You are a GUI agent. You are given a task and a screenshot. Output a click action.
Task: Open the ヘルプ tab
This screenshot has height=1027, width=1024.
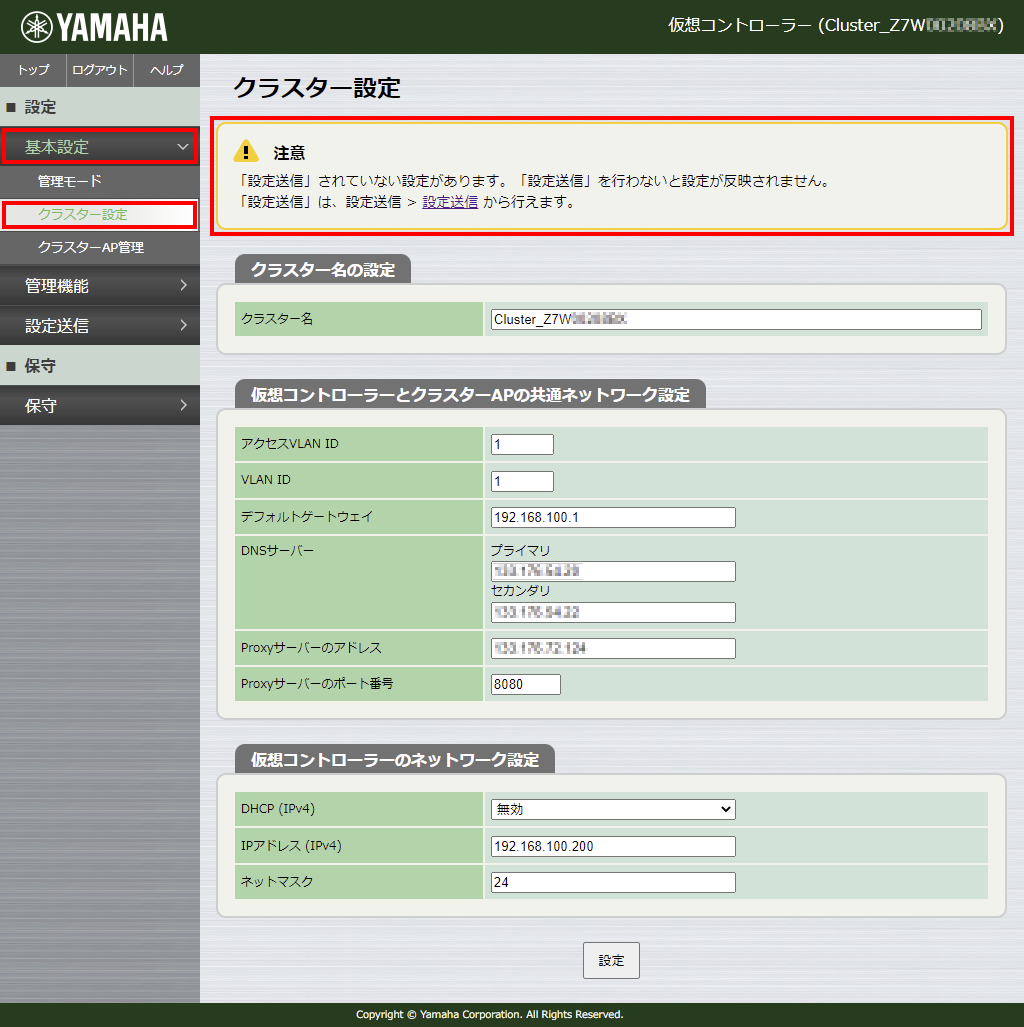(166, 70)
